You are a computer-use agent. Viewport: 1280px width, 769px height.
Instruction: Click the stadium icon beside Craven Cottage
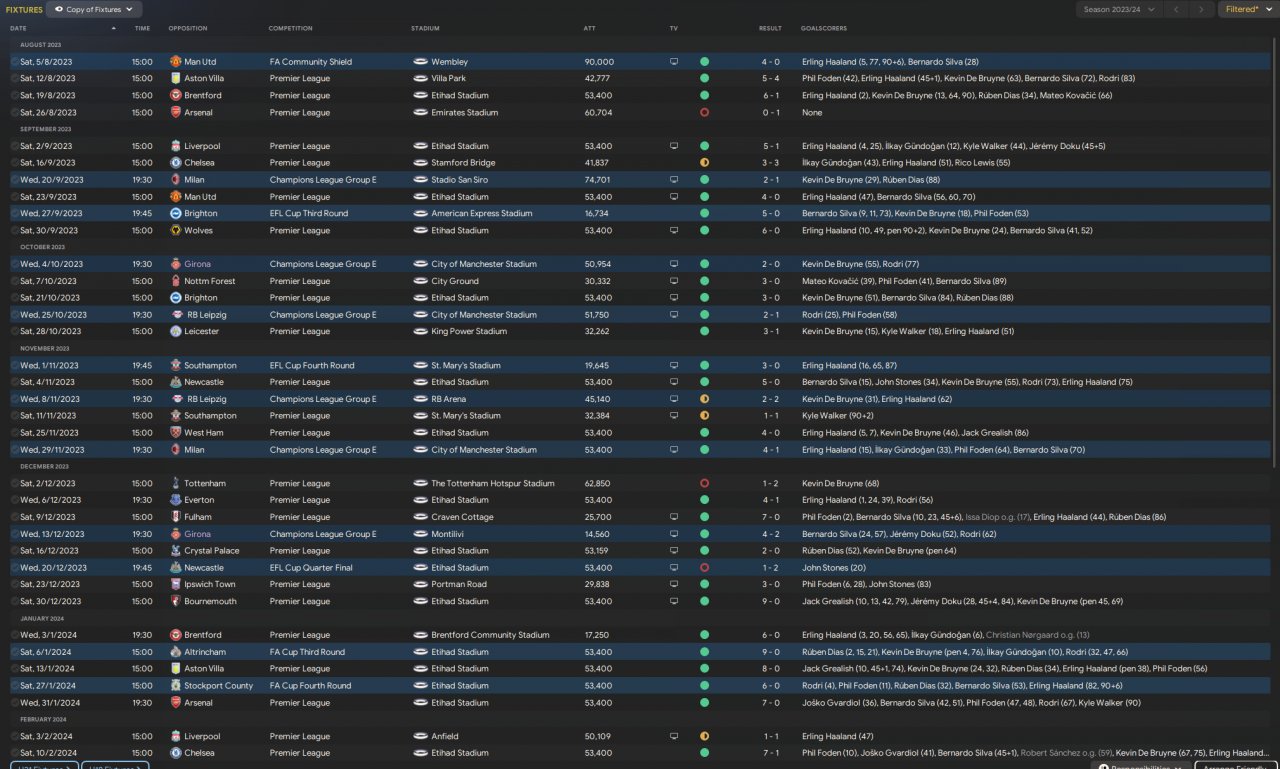pos(420,517)
